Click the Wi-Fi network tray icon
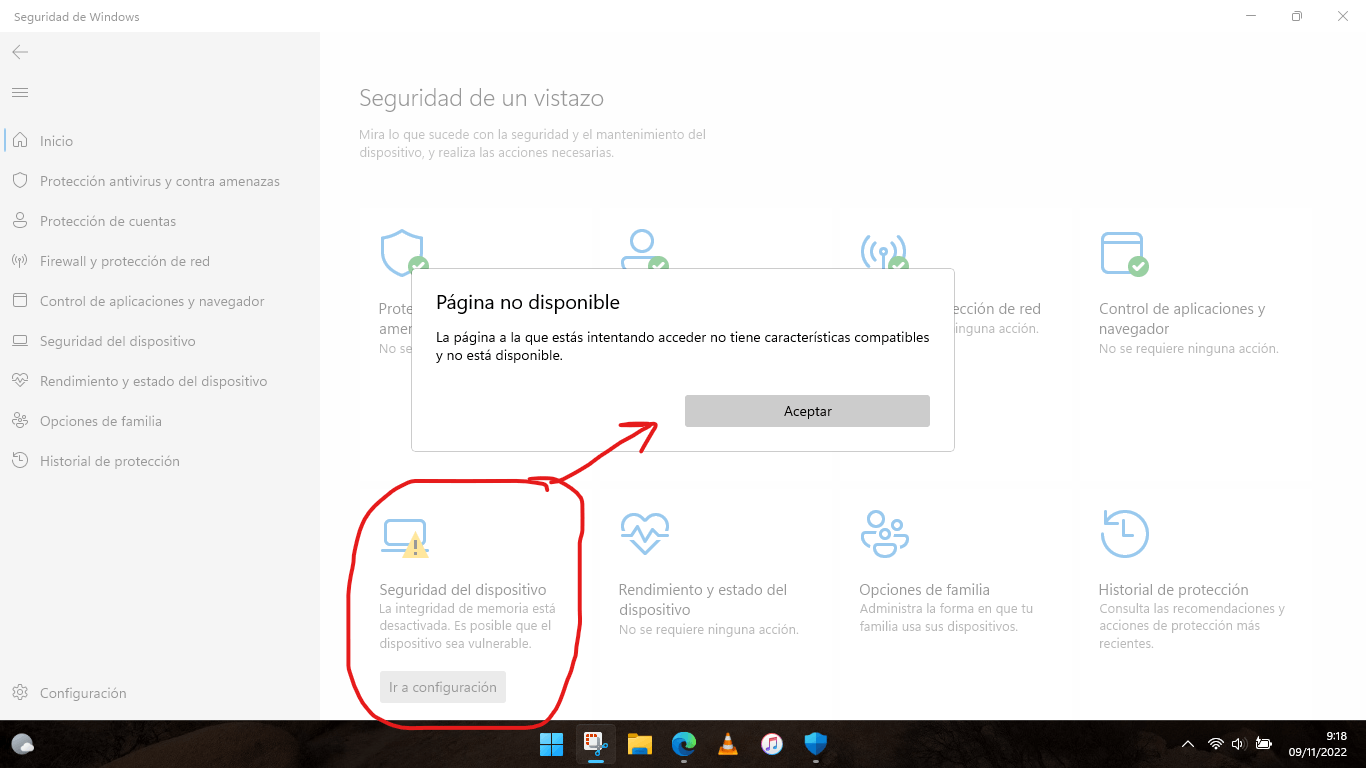The image size is (1366, 768). [x=1216, y=744]
